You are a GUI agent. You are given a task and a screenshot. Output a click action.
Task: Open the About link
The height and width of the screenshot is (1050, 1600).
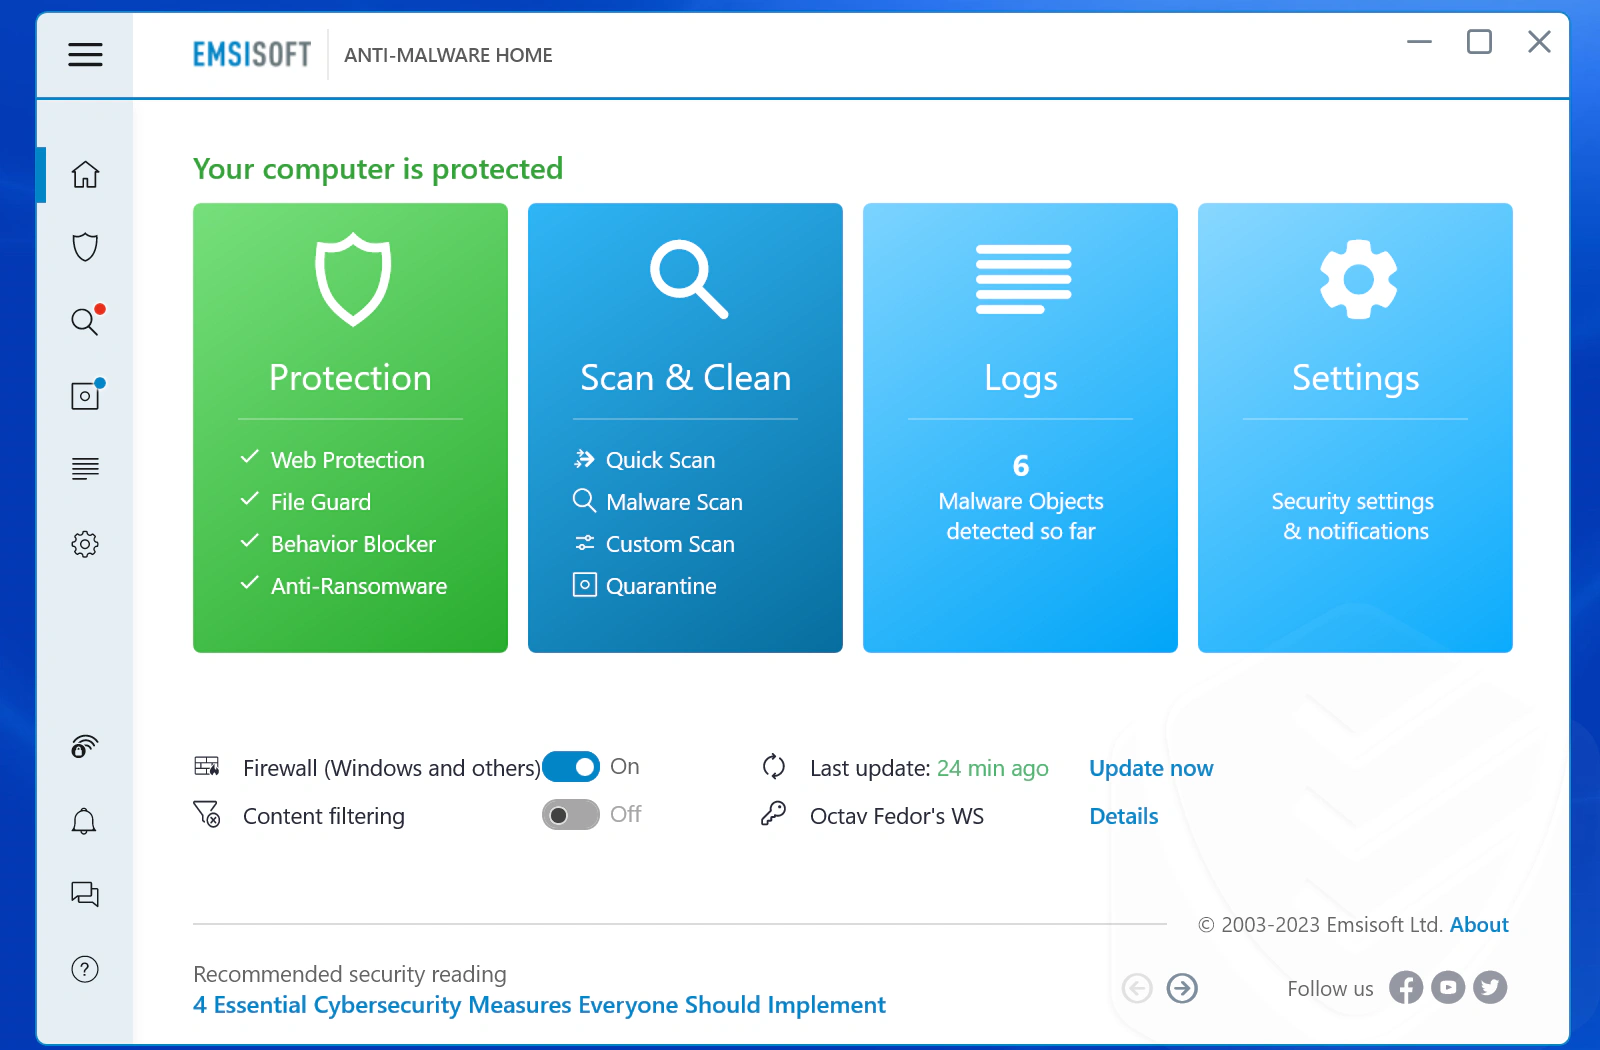coord(1479,925)
